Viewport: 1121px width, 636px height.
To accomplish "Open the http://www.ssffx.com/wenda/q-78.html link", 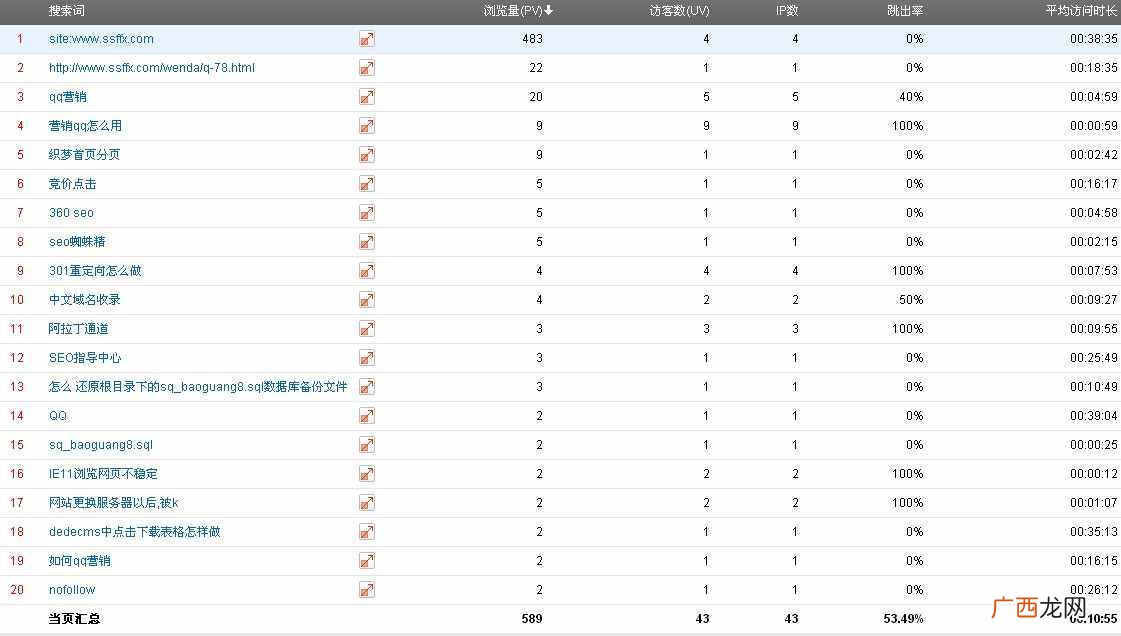I will pyautogui.click(x=152, y=68).
